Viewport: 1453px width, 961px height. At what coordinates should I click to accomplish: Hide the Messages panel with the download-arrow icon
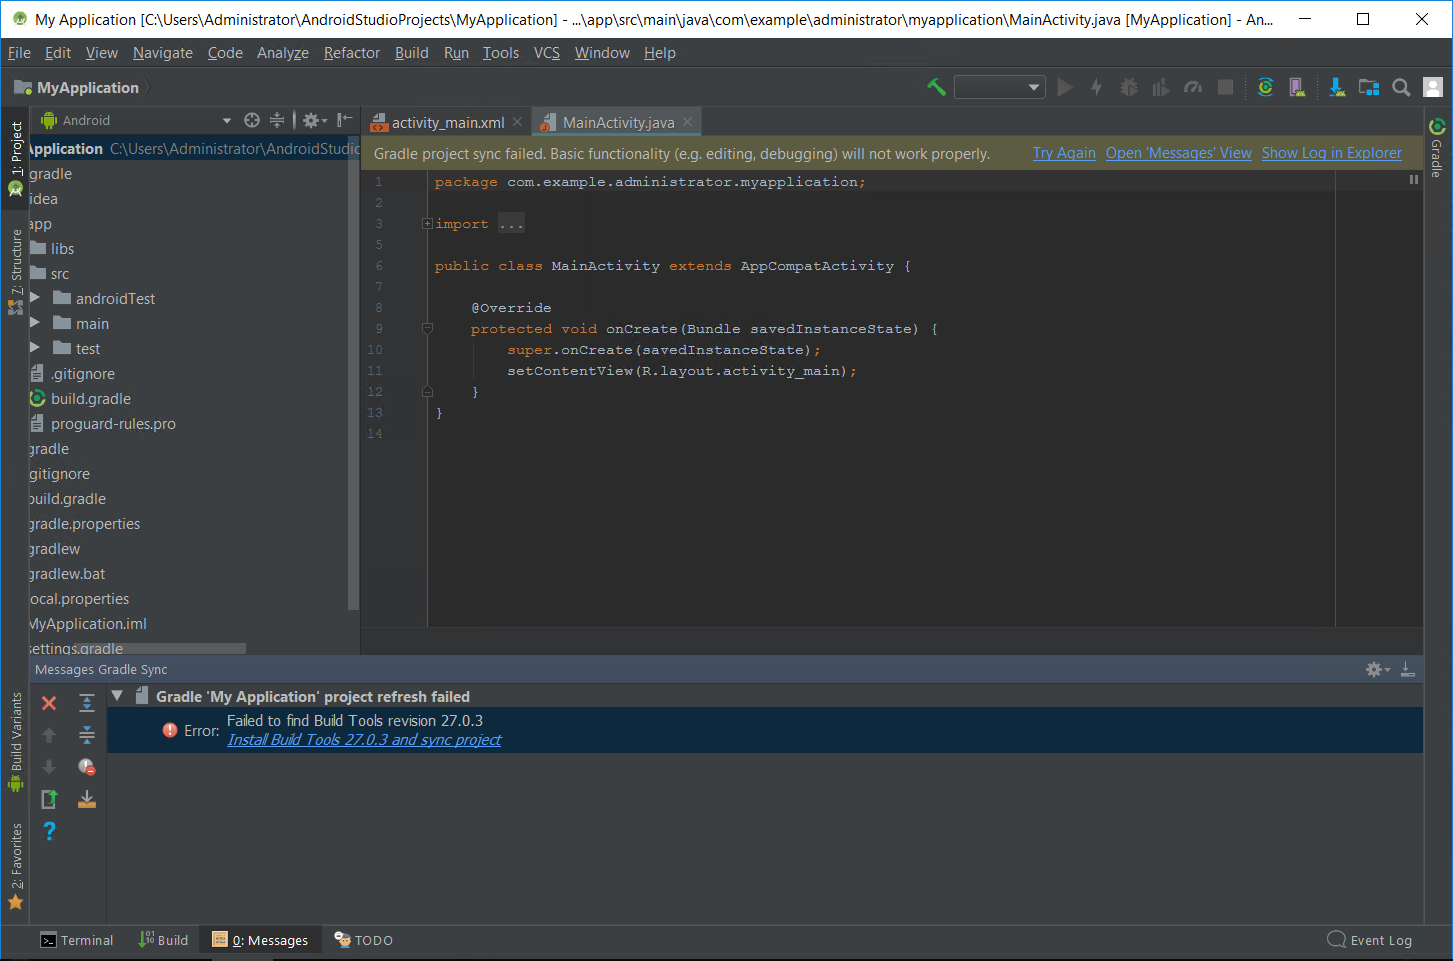coord(1407,669)
